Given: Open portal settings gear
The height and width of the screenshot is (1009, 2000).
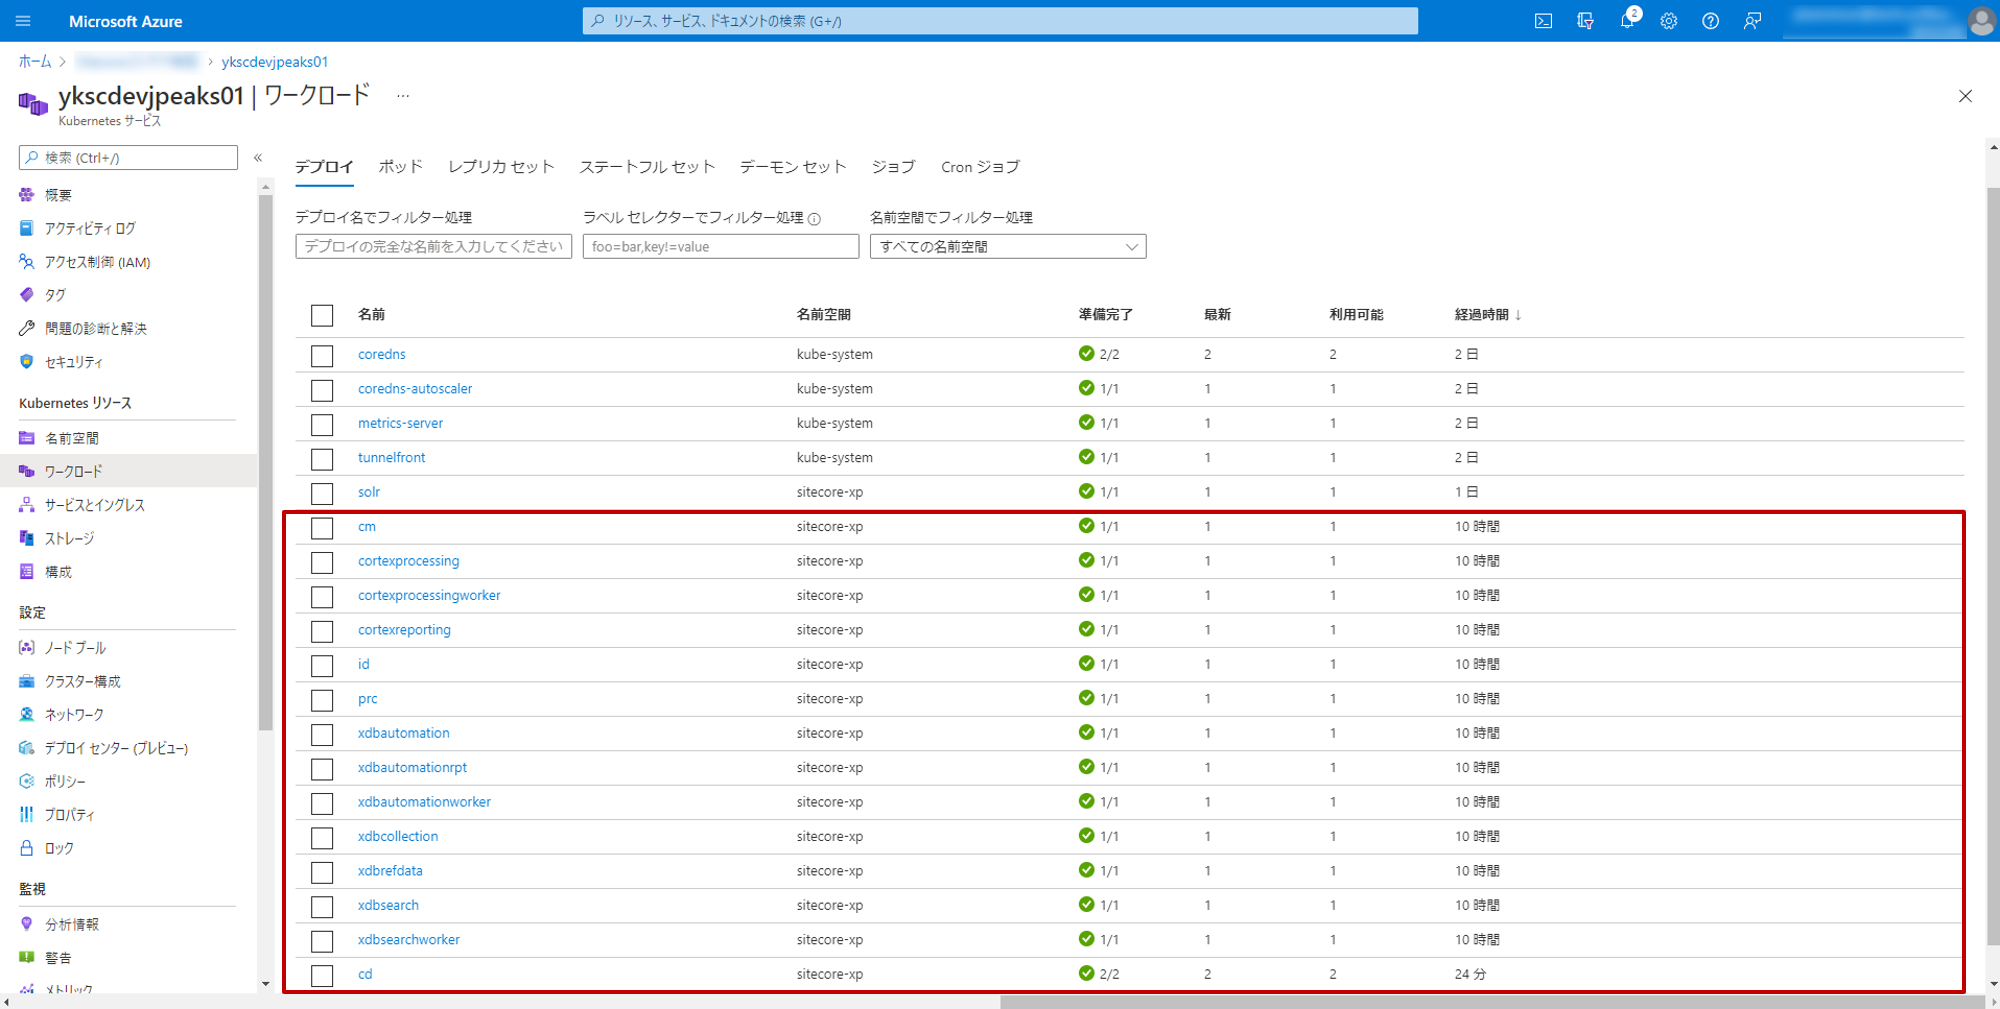Looking at the screenshot, I should [1669, 21].
